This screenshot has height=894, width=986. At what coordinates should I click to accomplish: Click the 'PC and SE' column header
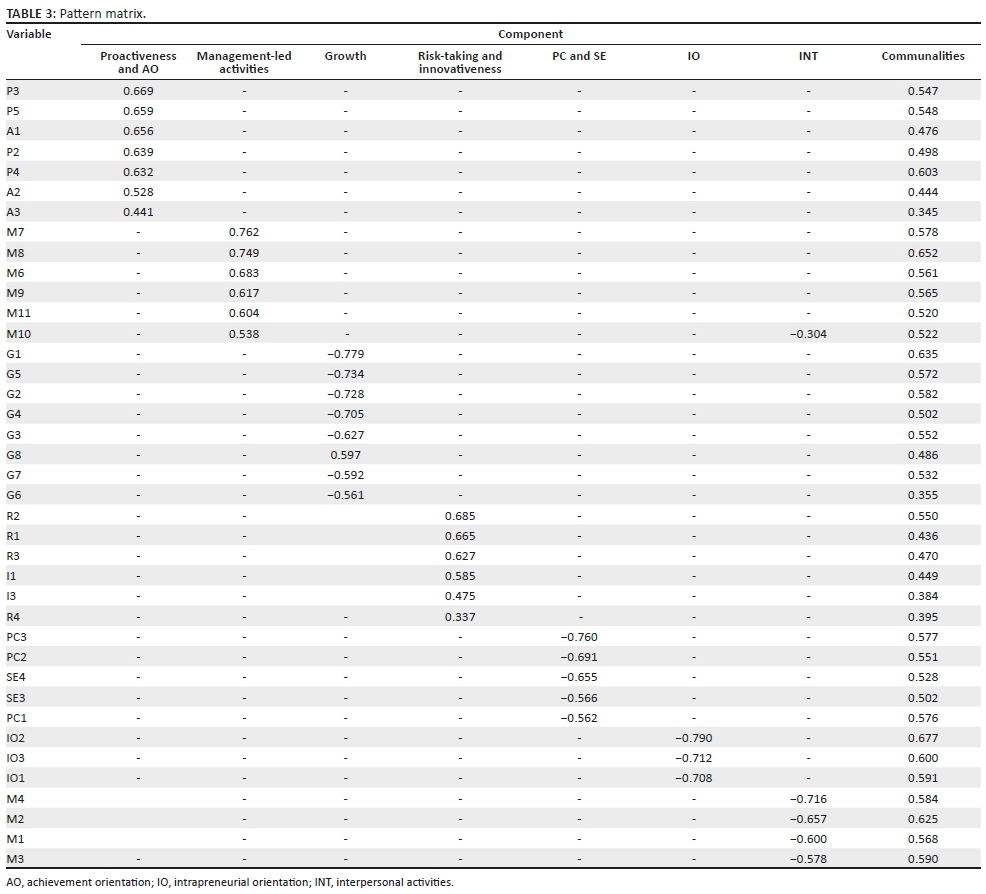pyautogui.click(x=579, y=57)
